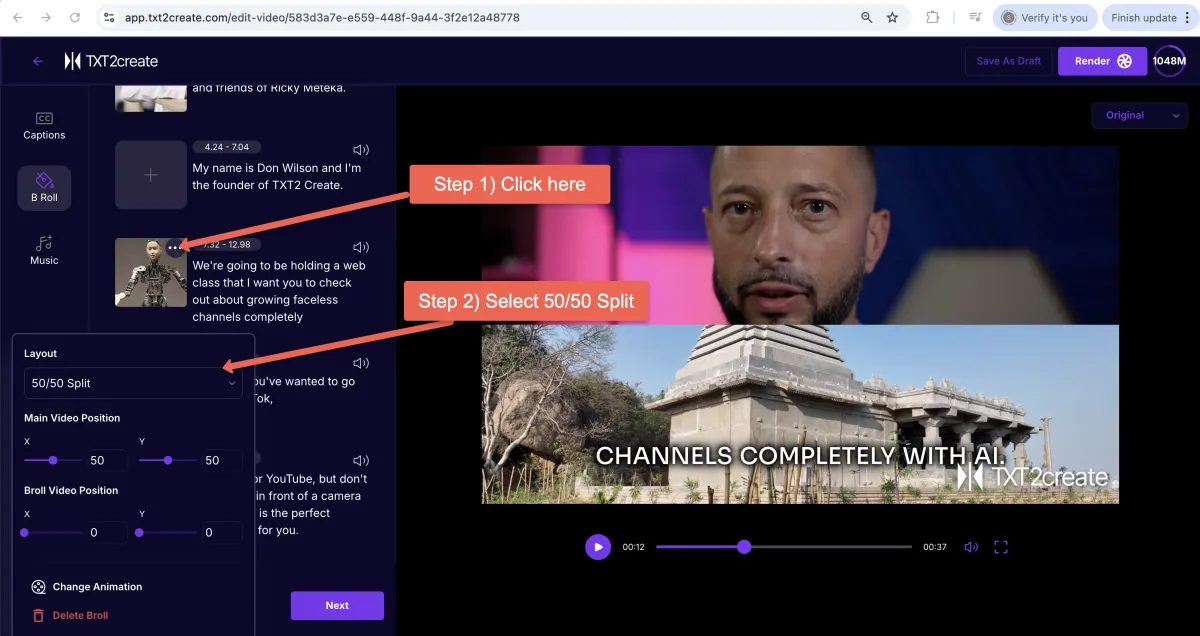This screenshot has height=636, width=1200.
Task: Open site information icon in address bar
Action: [x=110, y=18]
